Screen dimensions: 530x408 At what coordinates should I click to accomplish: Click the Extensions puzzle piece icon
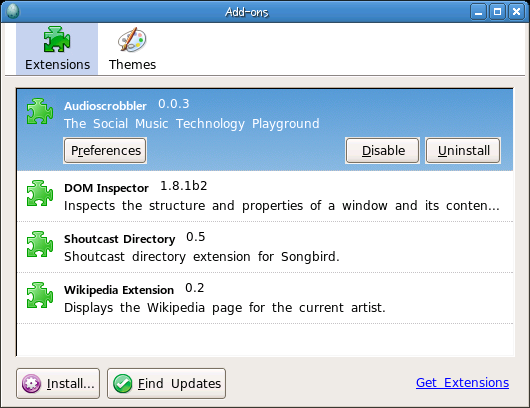tap(57, 39)
